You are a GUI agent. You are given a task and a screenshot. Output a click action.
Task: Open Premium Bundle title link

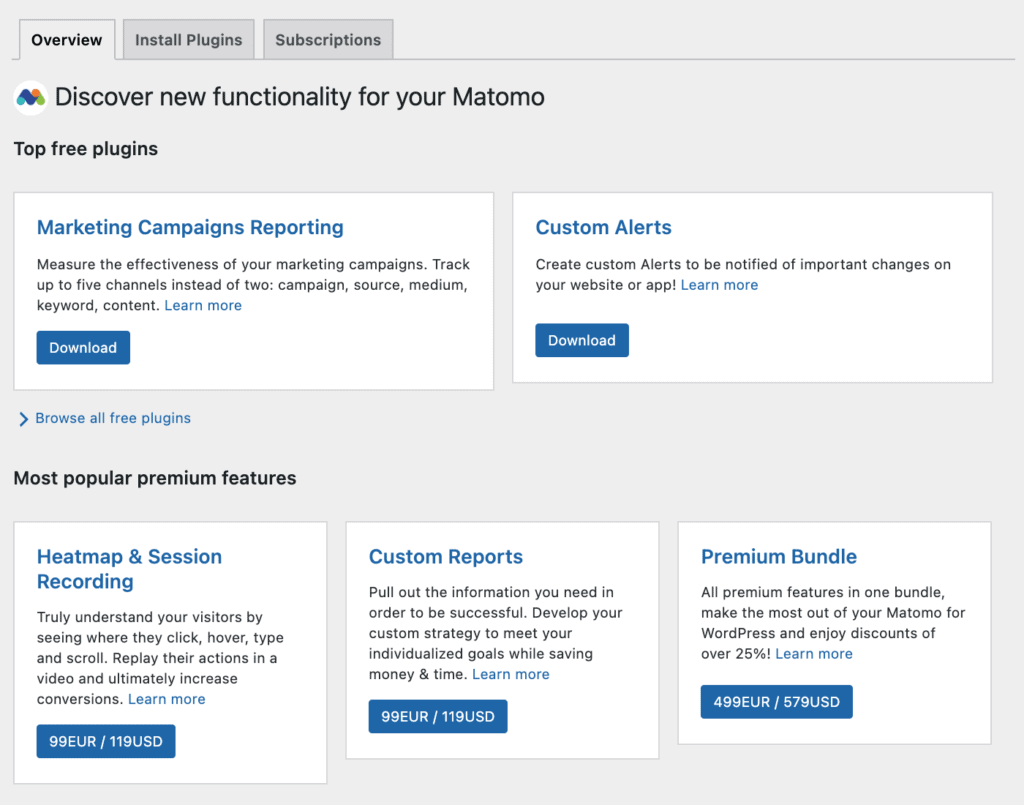778,556
